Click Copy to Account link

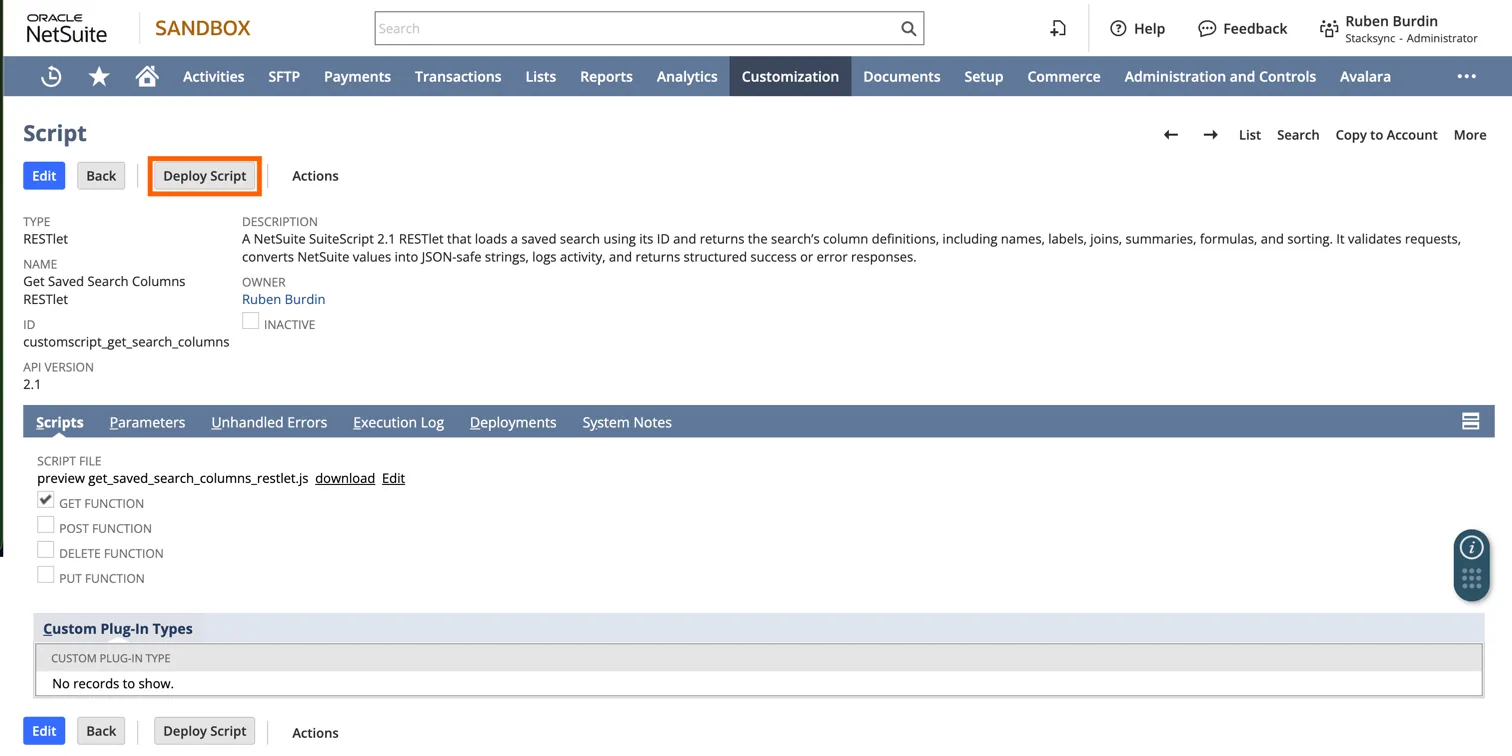[x=1386, y=135]
